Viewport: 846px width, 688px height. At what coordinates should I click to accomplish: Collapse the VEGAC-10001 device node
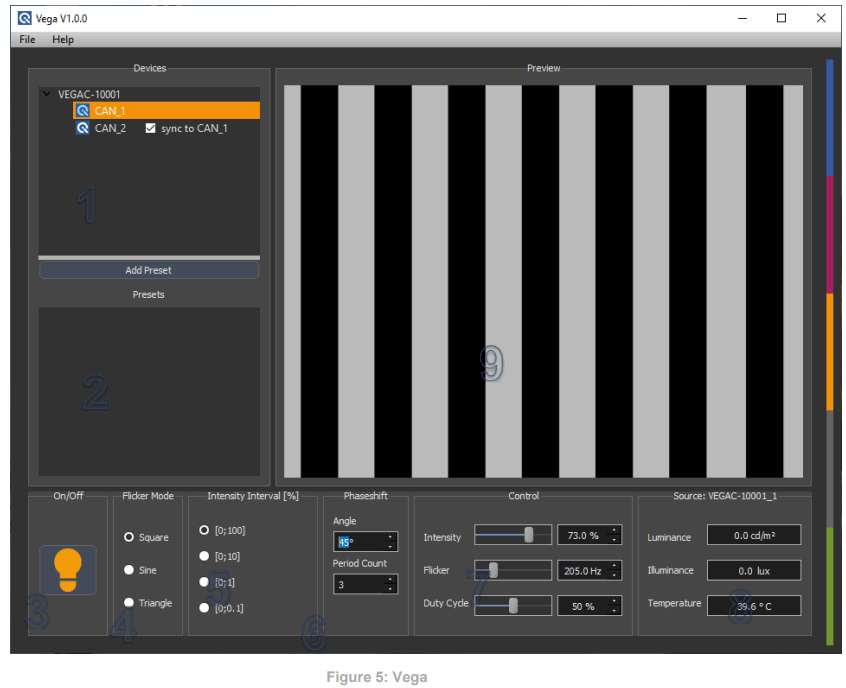(46, 93)
